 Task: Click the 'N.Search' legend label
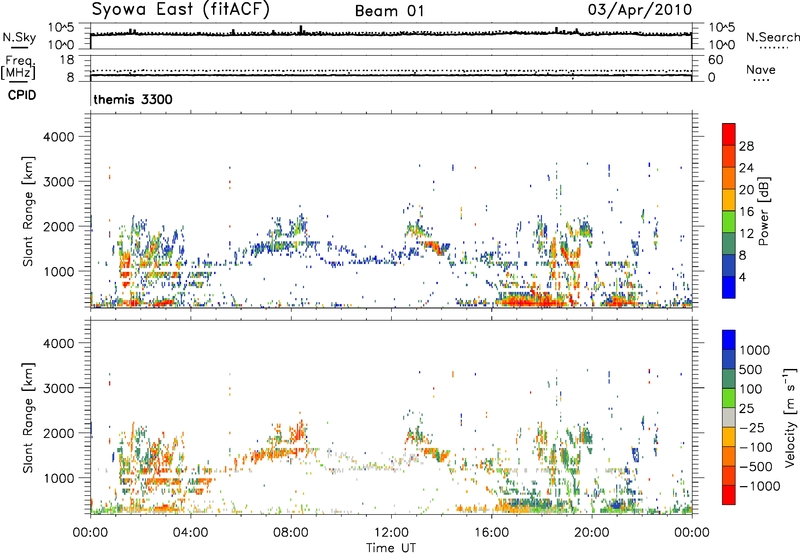click(x=773, y=37)
